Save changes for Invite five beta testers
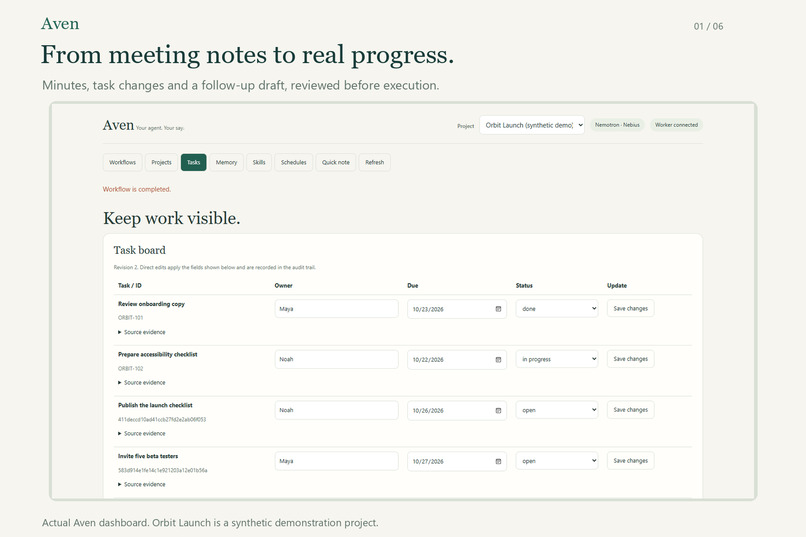The height and width of the screenshot is (537, 806). (630, 460)
